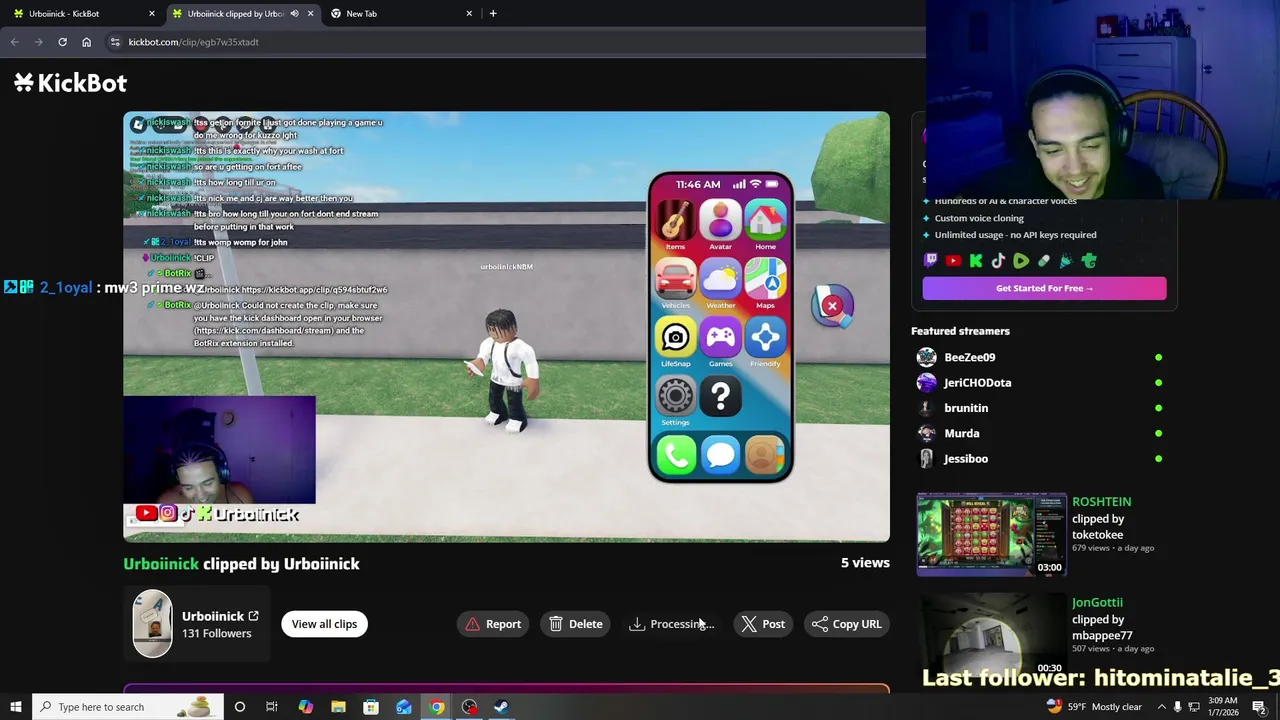The height and width of the screenshot is (720, 1280).
Task: Click the red X close button in clip
Action: pos(832,305)
